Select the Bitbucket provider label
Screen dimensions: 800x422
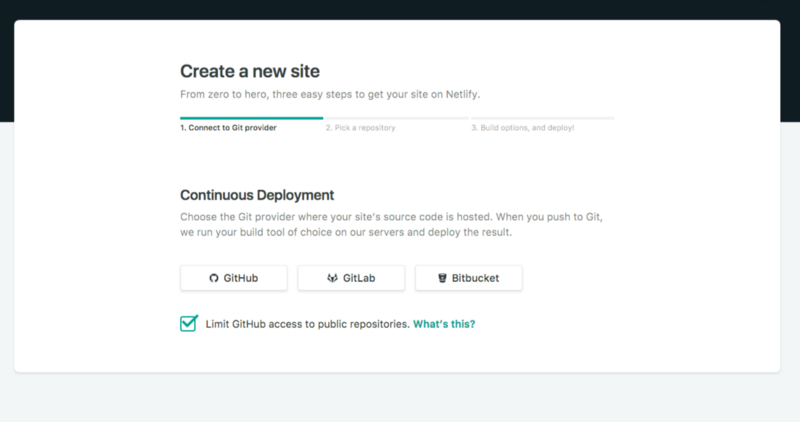point(476,278)
